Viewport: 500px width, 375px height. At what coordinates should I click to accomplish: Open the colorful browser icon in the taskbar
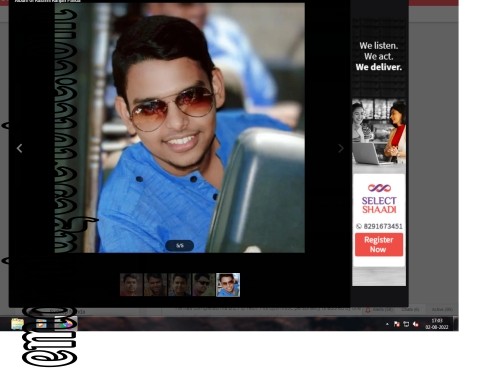pyautogui.click(x=67, y=324)
